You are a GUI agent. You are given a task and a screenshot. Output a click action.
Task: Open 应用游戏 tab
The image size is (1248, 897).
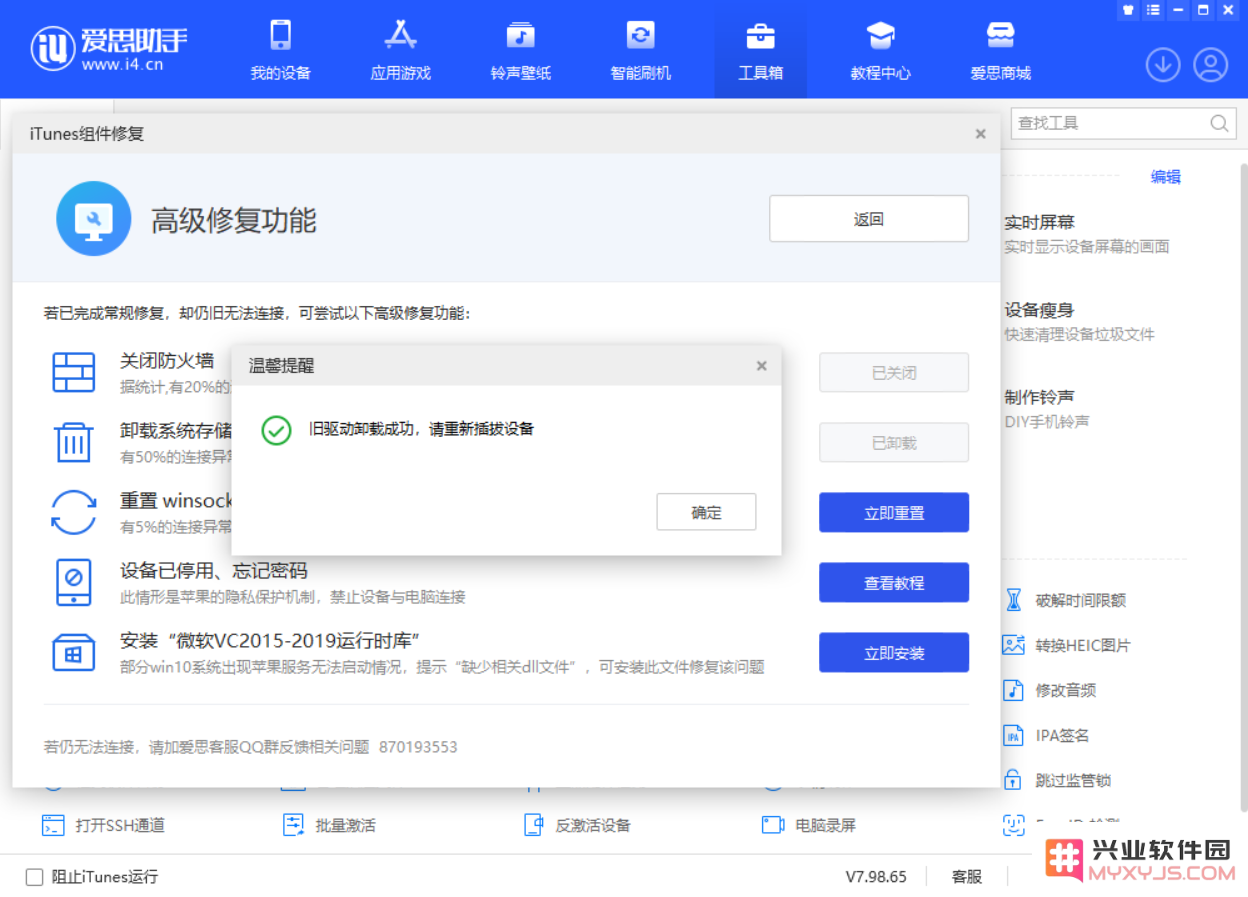point(400,49)
